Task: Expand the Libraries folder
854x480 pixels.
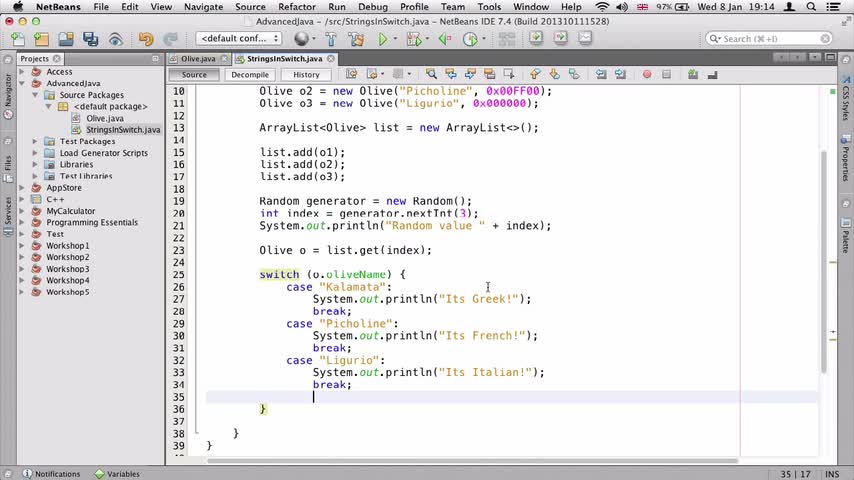Action: tap(35, 165)
